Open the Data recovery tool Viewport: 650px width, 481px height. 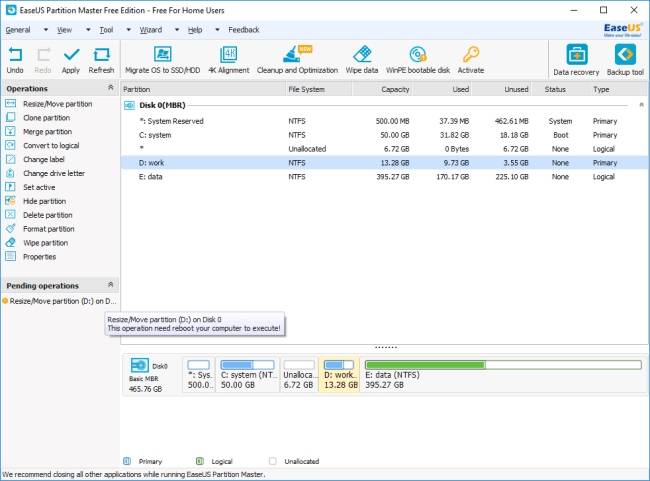point(576,60)
